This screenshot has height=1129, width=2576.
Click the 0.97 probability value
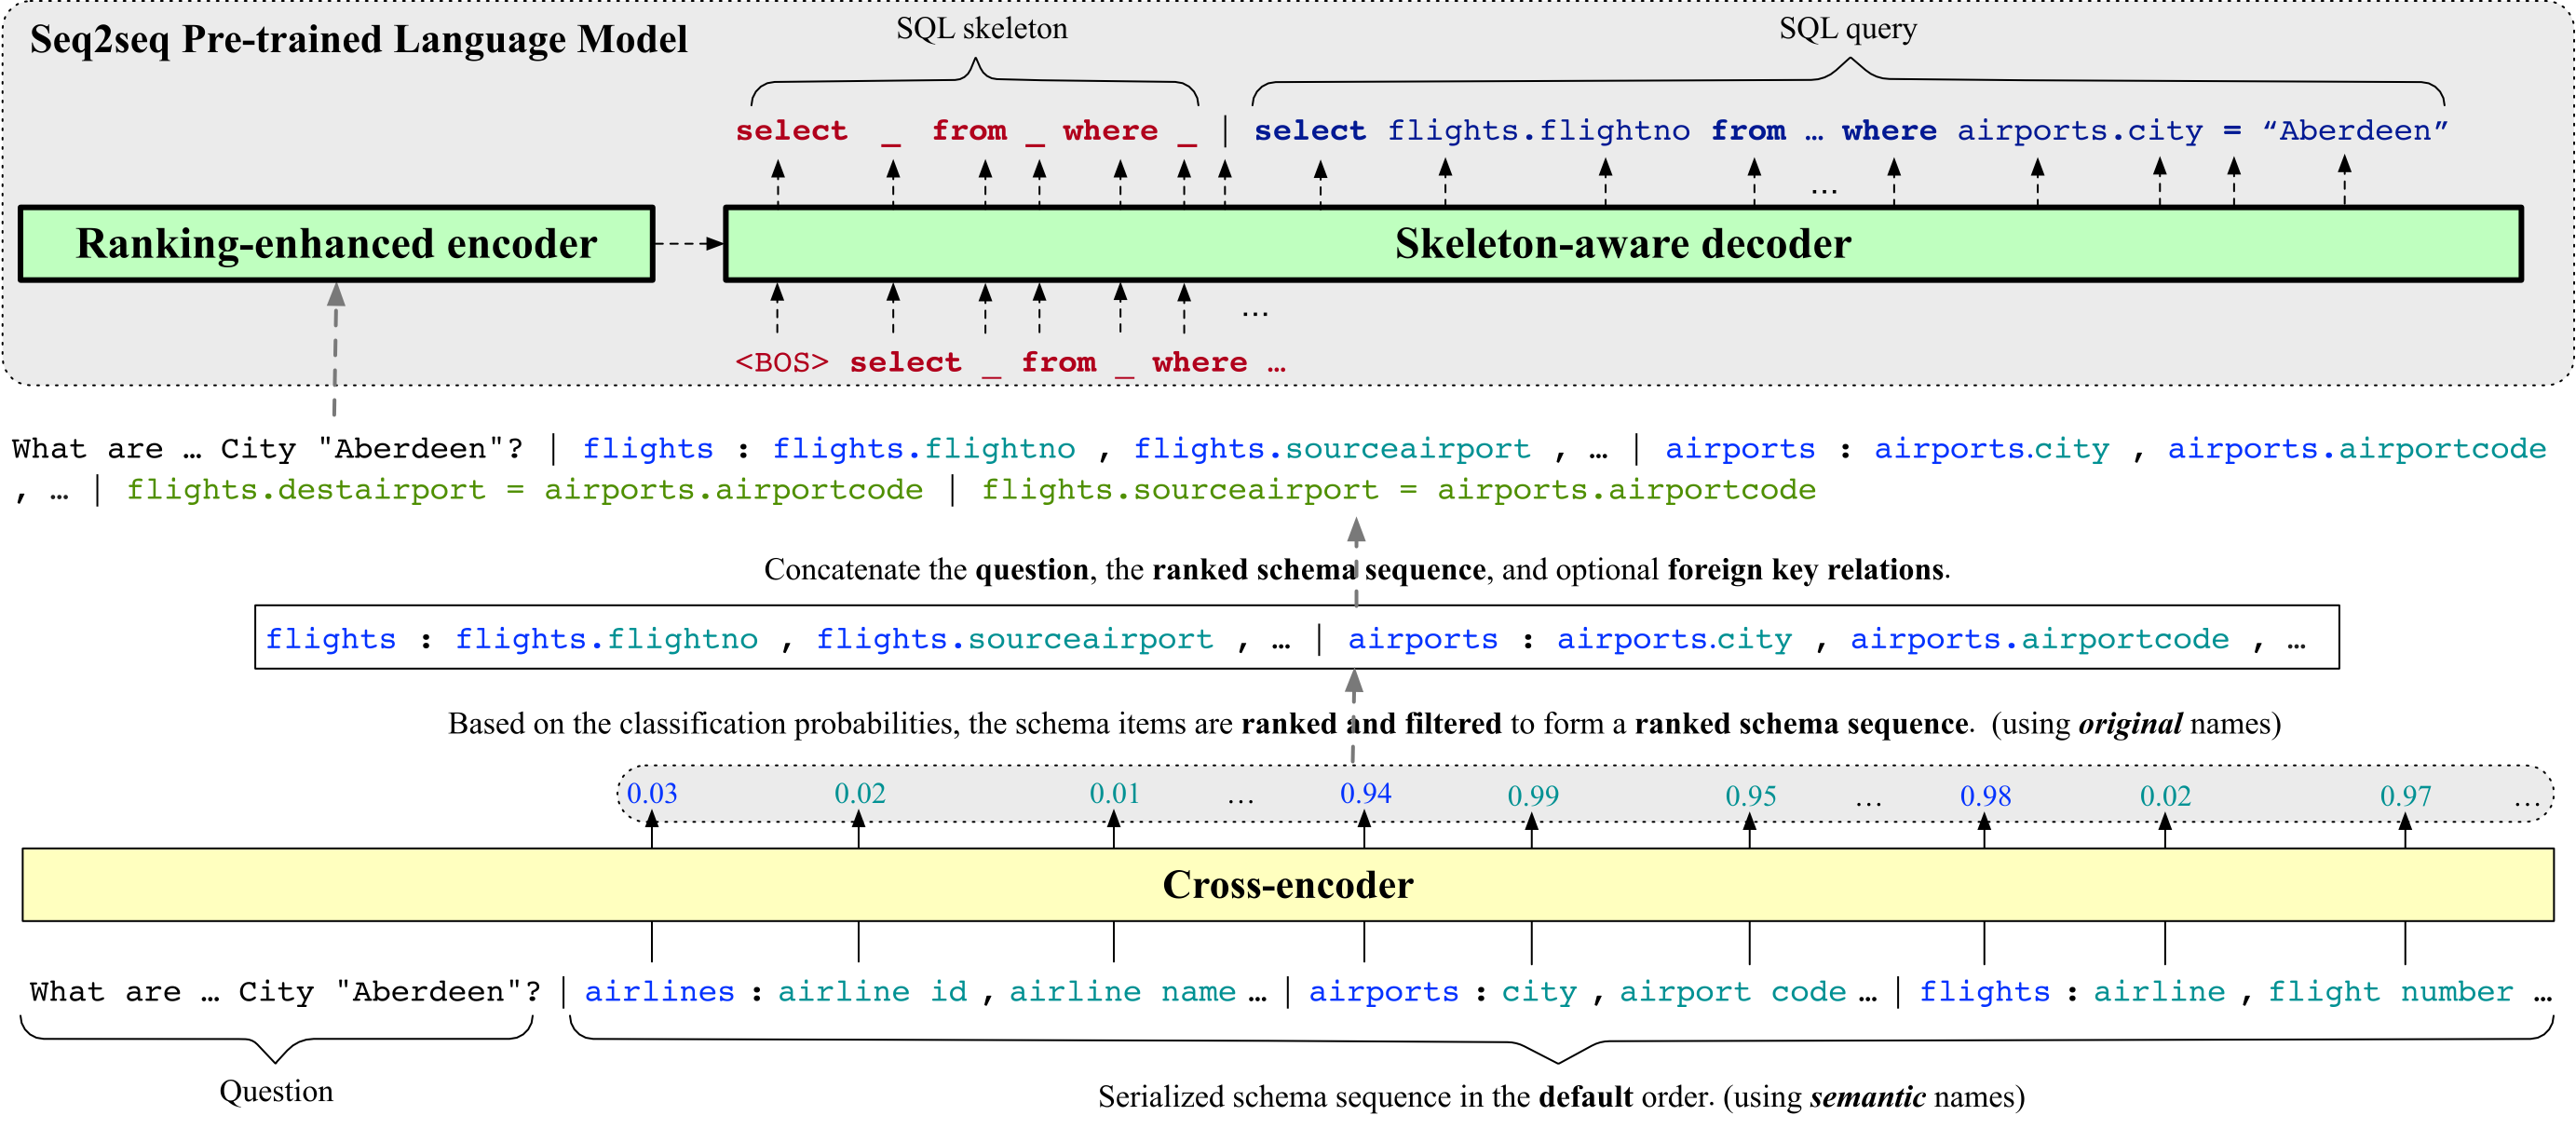(2405, 797)
